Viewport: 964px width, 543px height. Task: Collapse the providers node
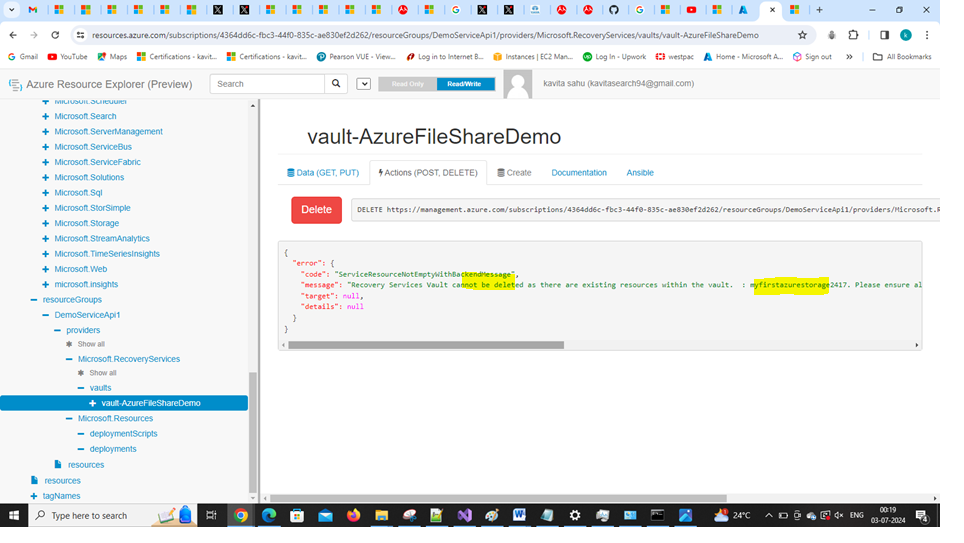(57, 330)
